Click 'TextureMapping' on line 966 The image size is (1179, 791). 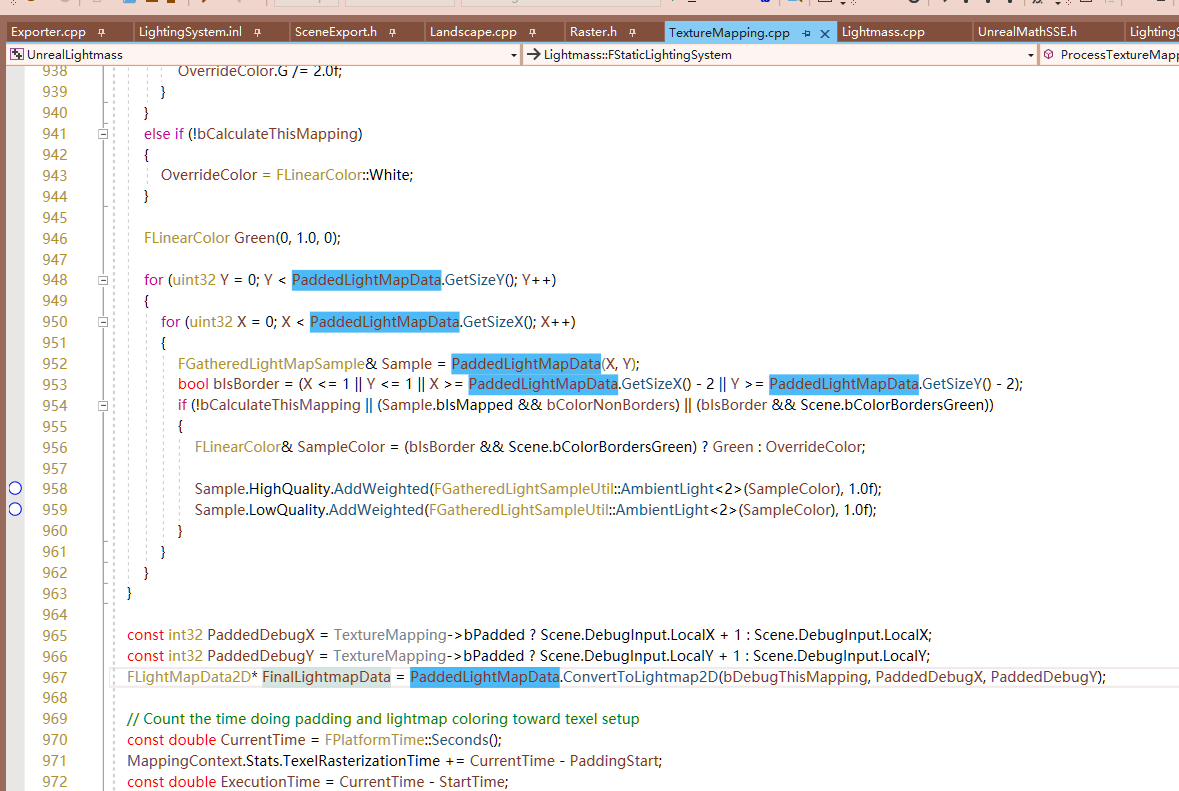389,656
